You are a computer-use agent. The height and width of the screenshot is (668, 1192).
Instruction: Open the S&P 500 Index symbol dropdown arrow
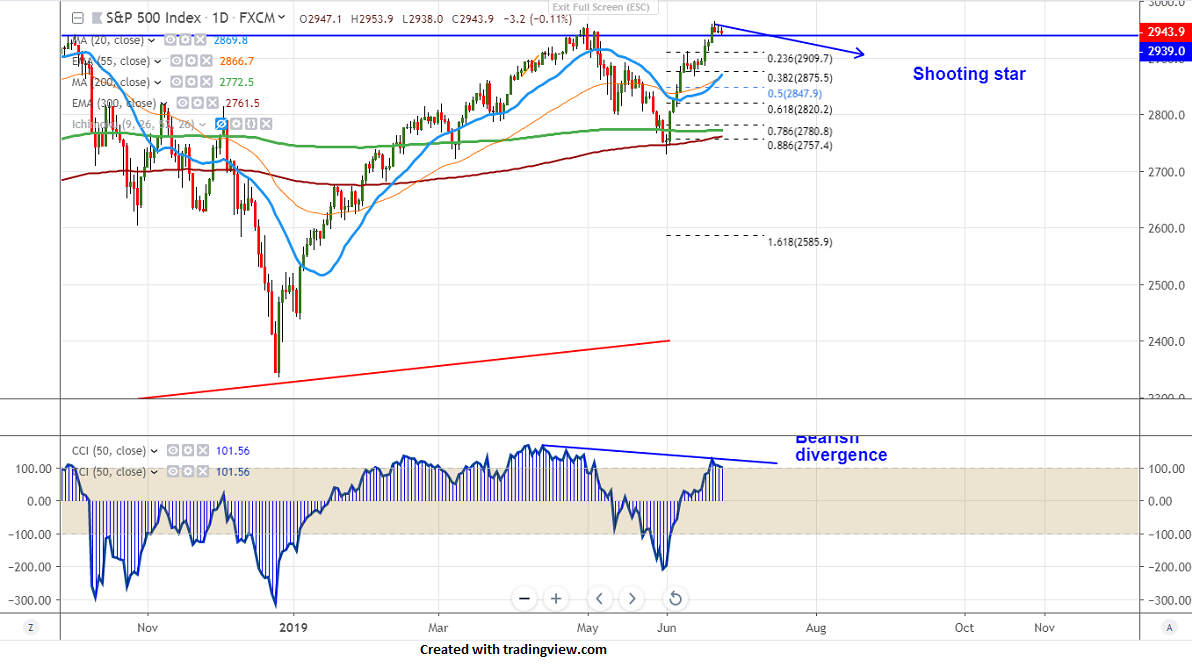tap(281, 17)
